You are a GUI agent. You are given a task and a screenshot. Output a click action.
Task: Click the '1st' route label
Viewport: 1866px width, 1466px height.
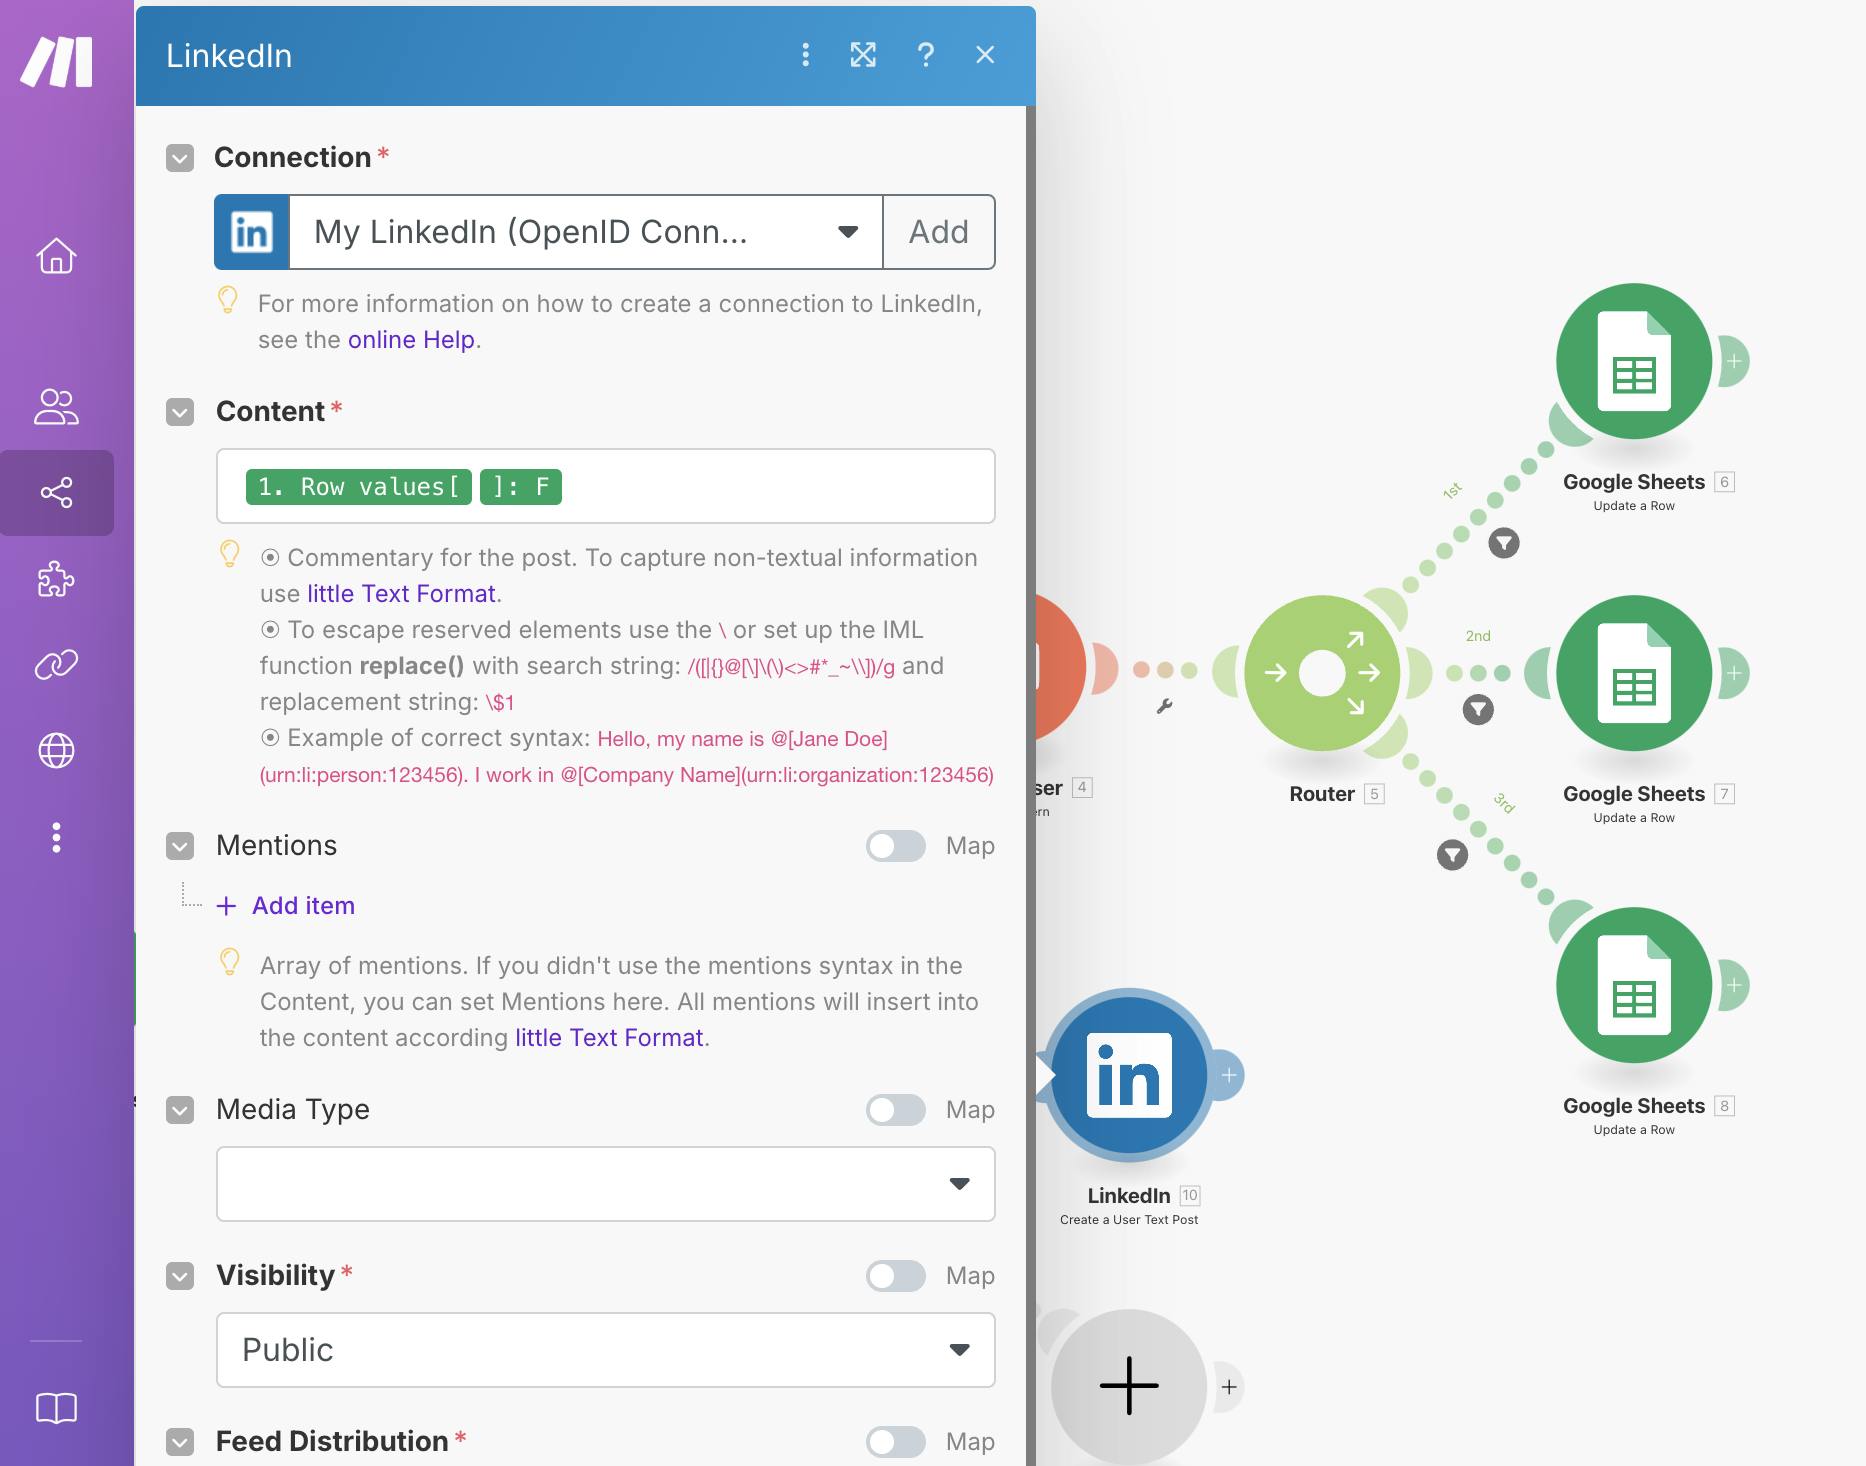point(1452,490)
